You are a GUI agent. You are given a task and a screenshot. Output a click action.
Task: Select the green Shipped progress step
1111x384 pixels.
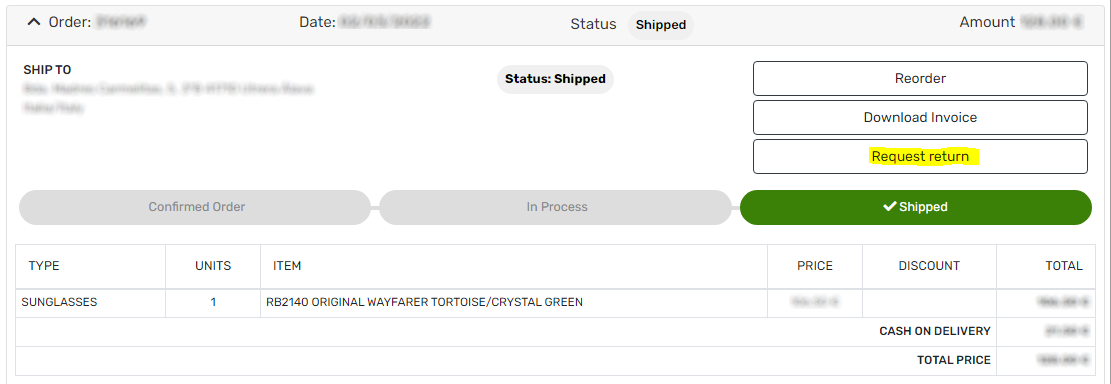[915, 208]
